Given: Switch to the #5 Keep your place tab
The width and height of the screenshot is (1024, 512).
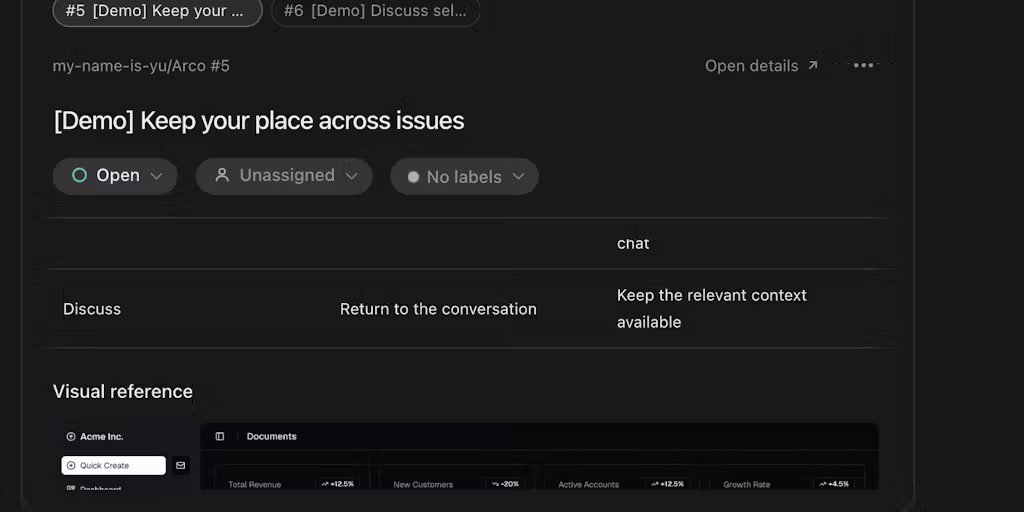Looking at the screenshot, I should point(157,11).
